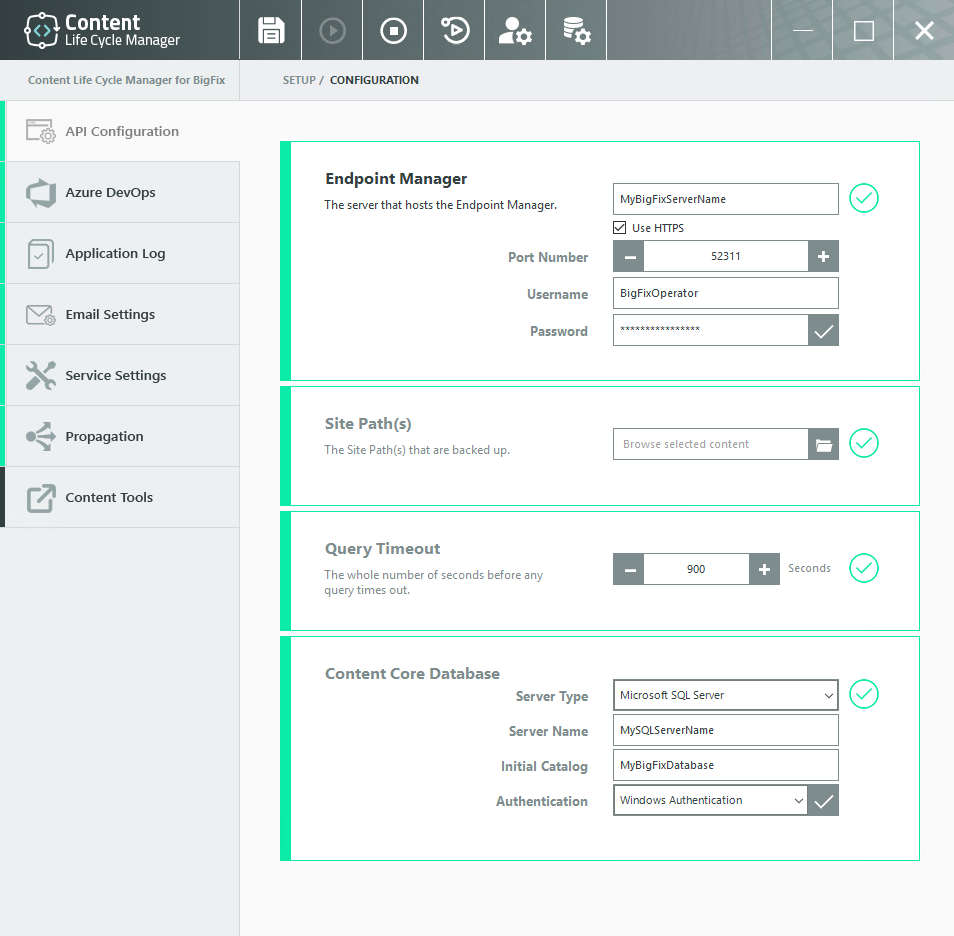Toggle the Use HTTPS checkbox

[619, 228]
